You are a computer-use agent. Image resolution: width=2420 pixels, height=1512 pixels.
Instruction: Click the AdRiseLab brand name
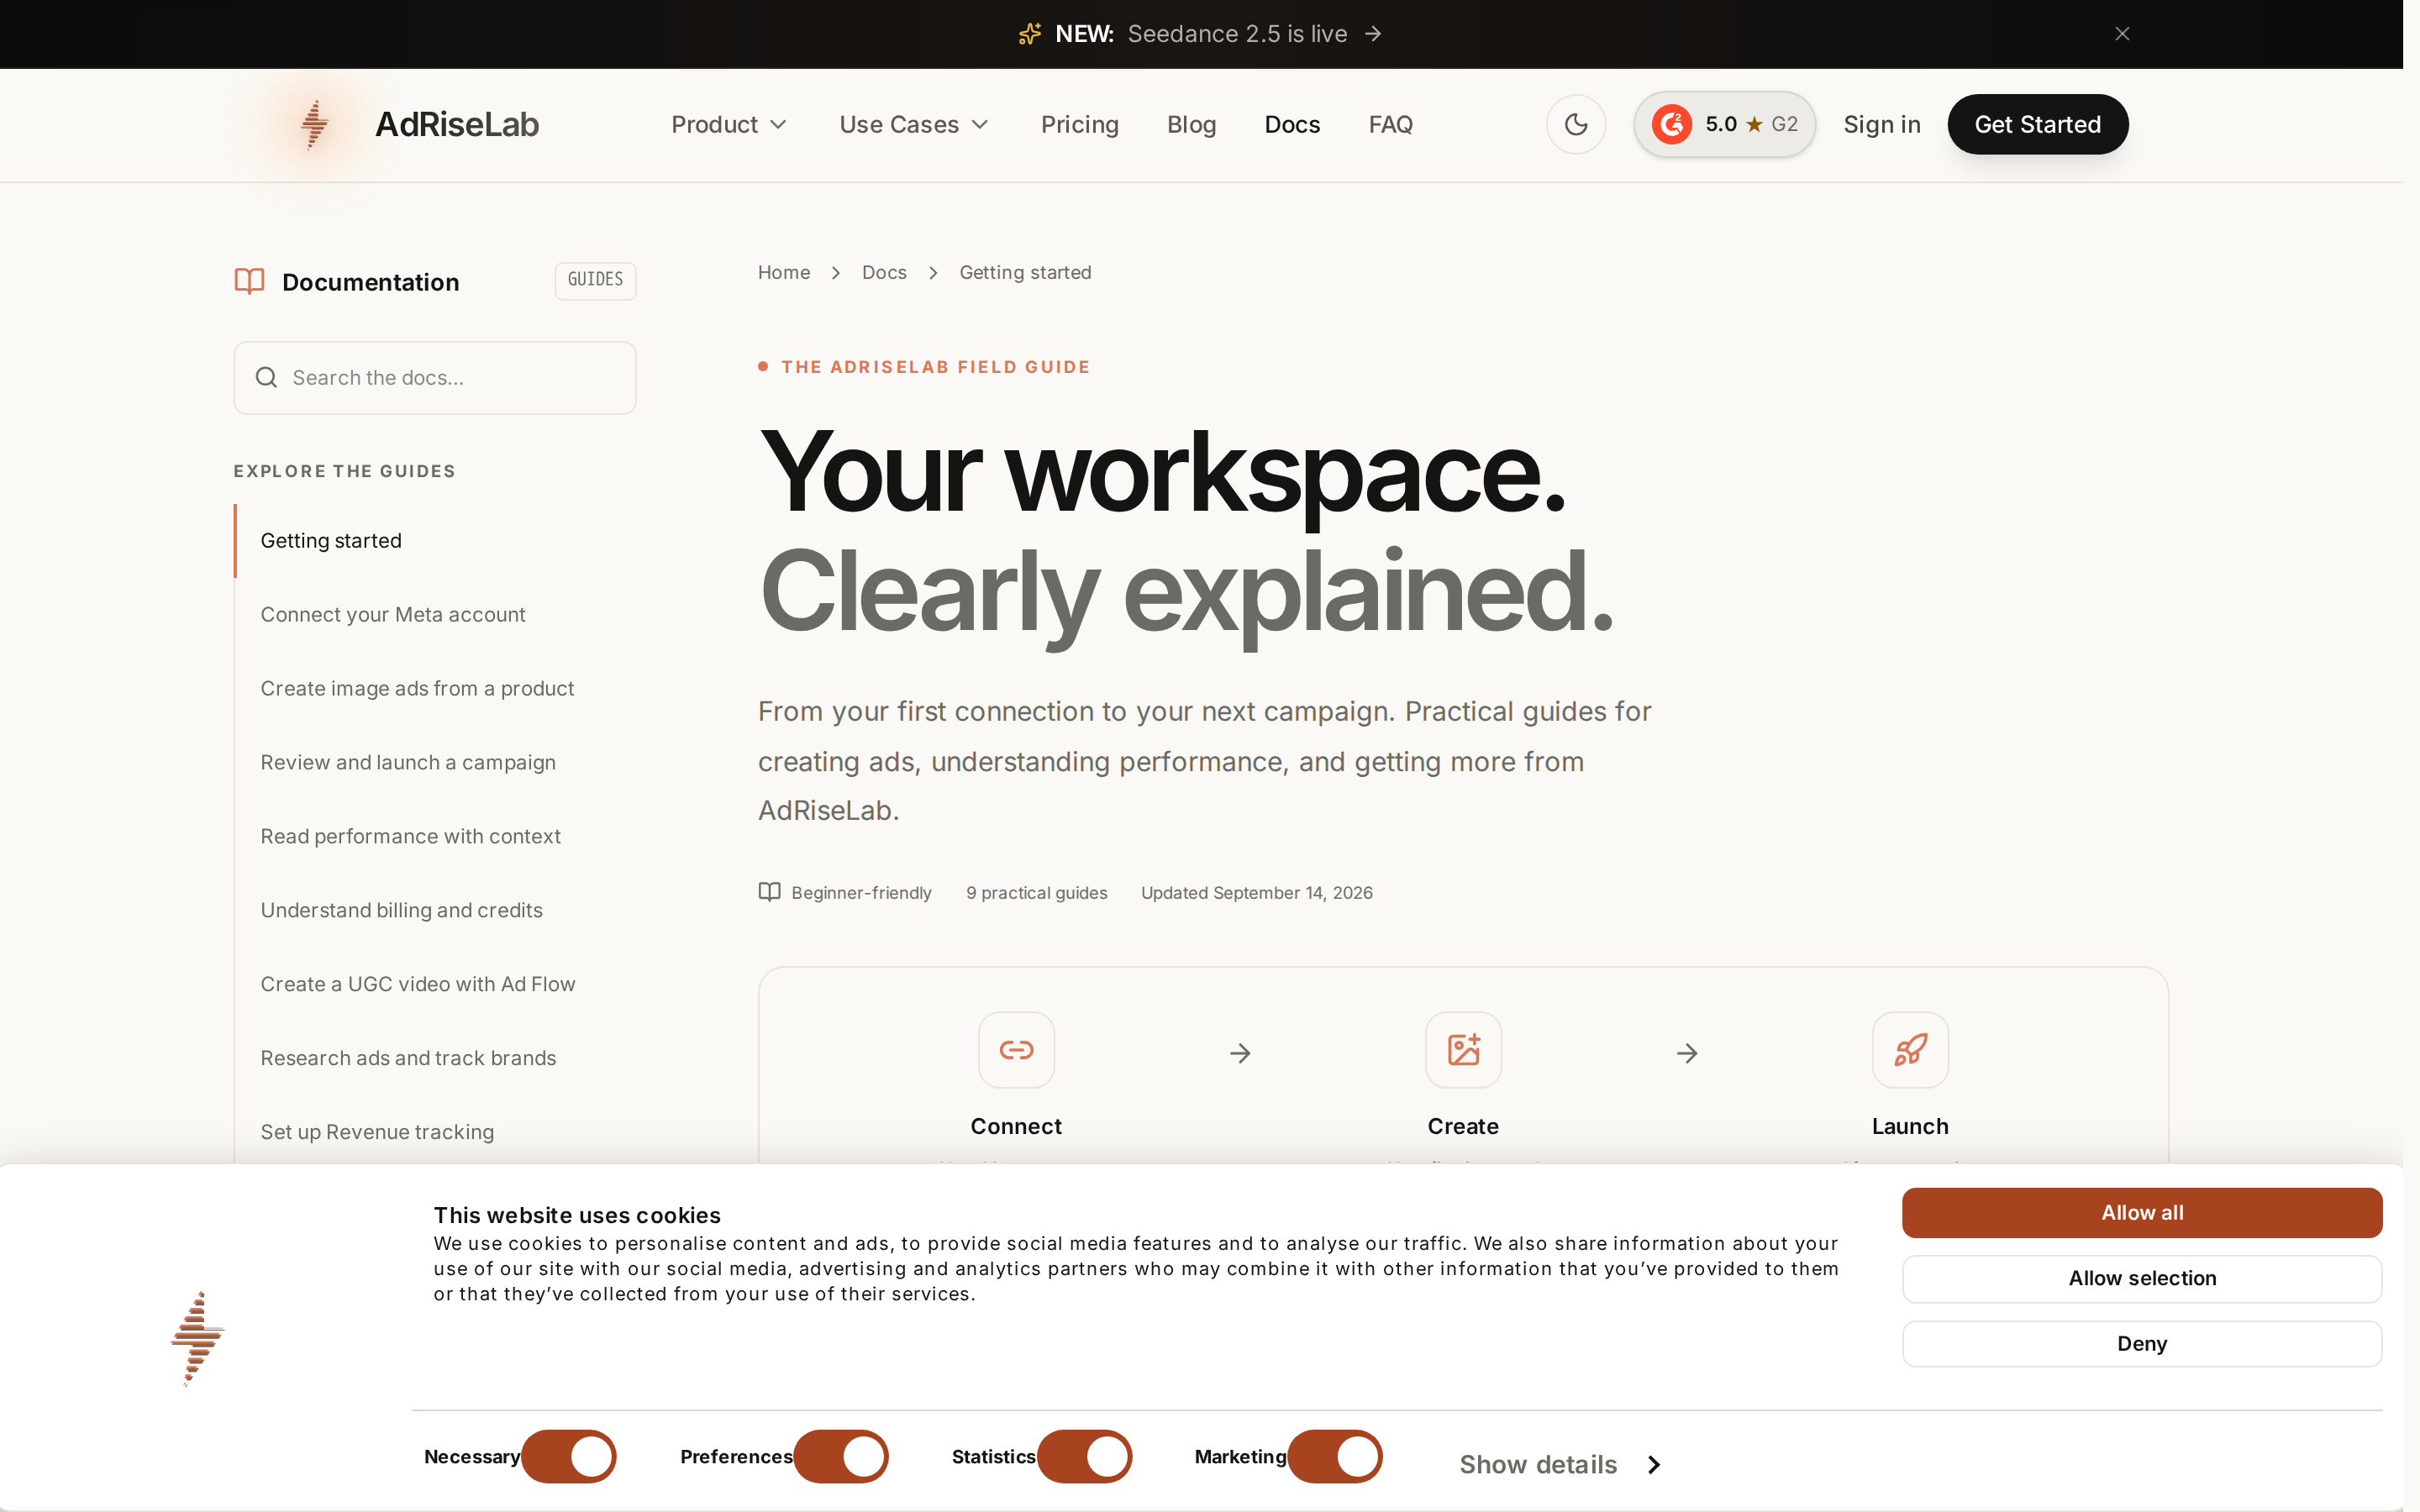pos(457,124)
